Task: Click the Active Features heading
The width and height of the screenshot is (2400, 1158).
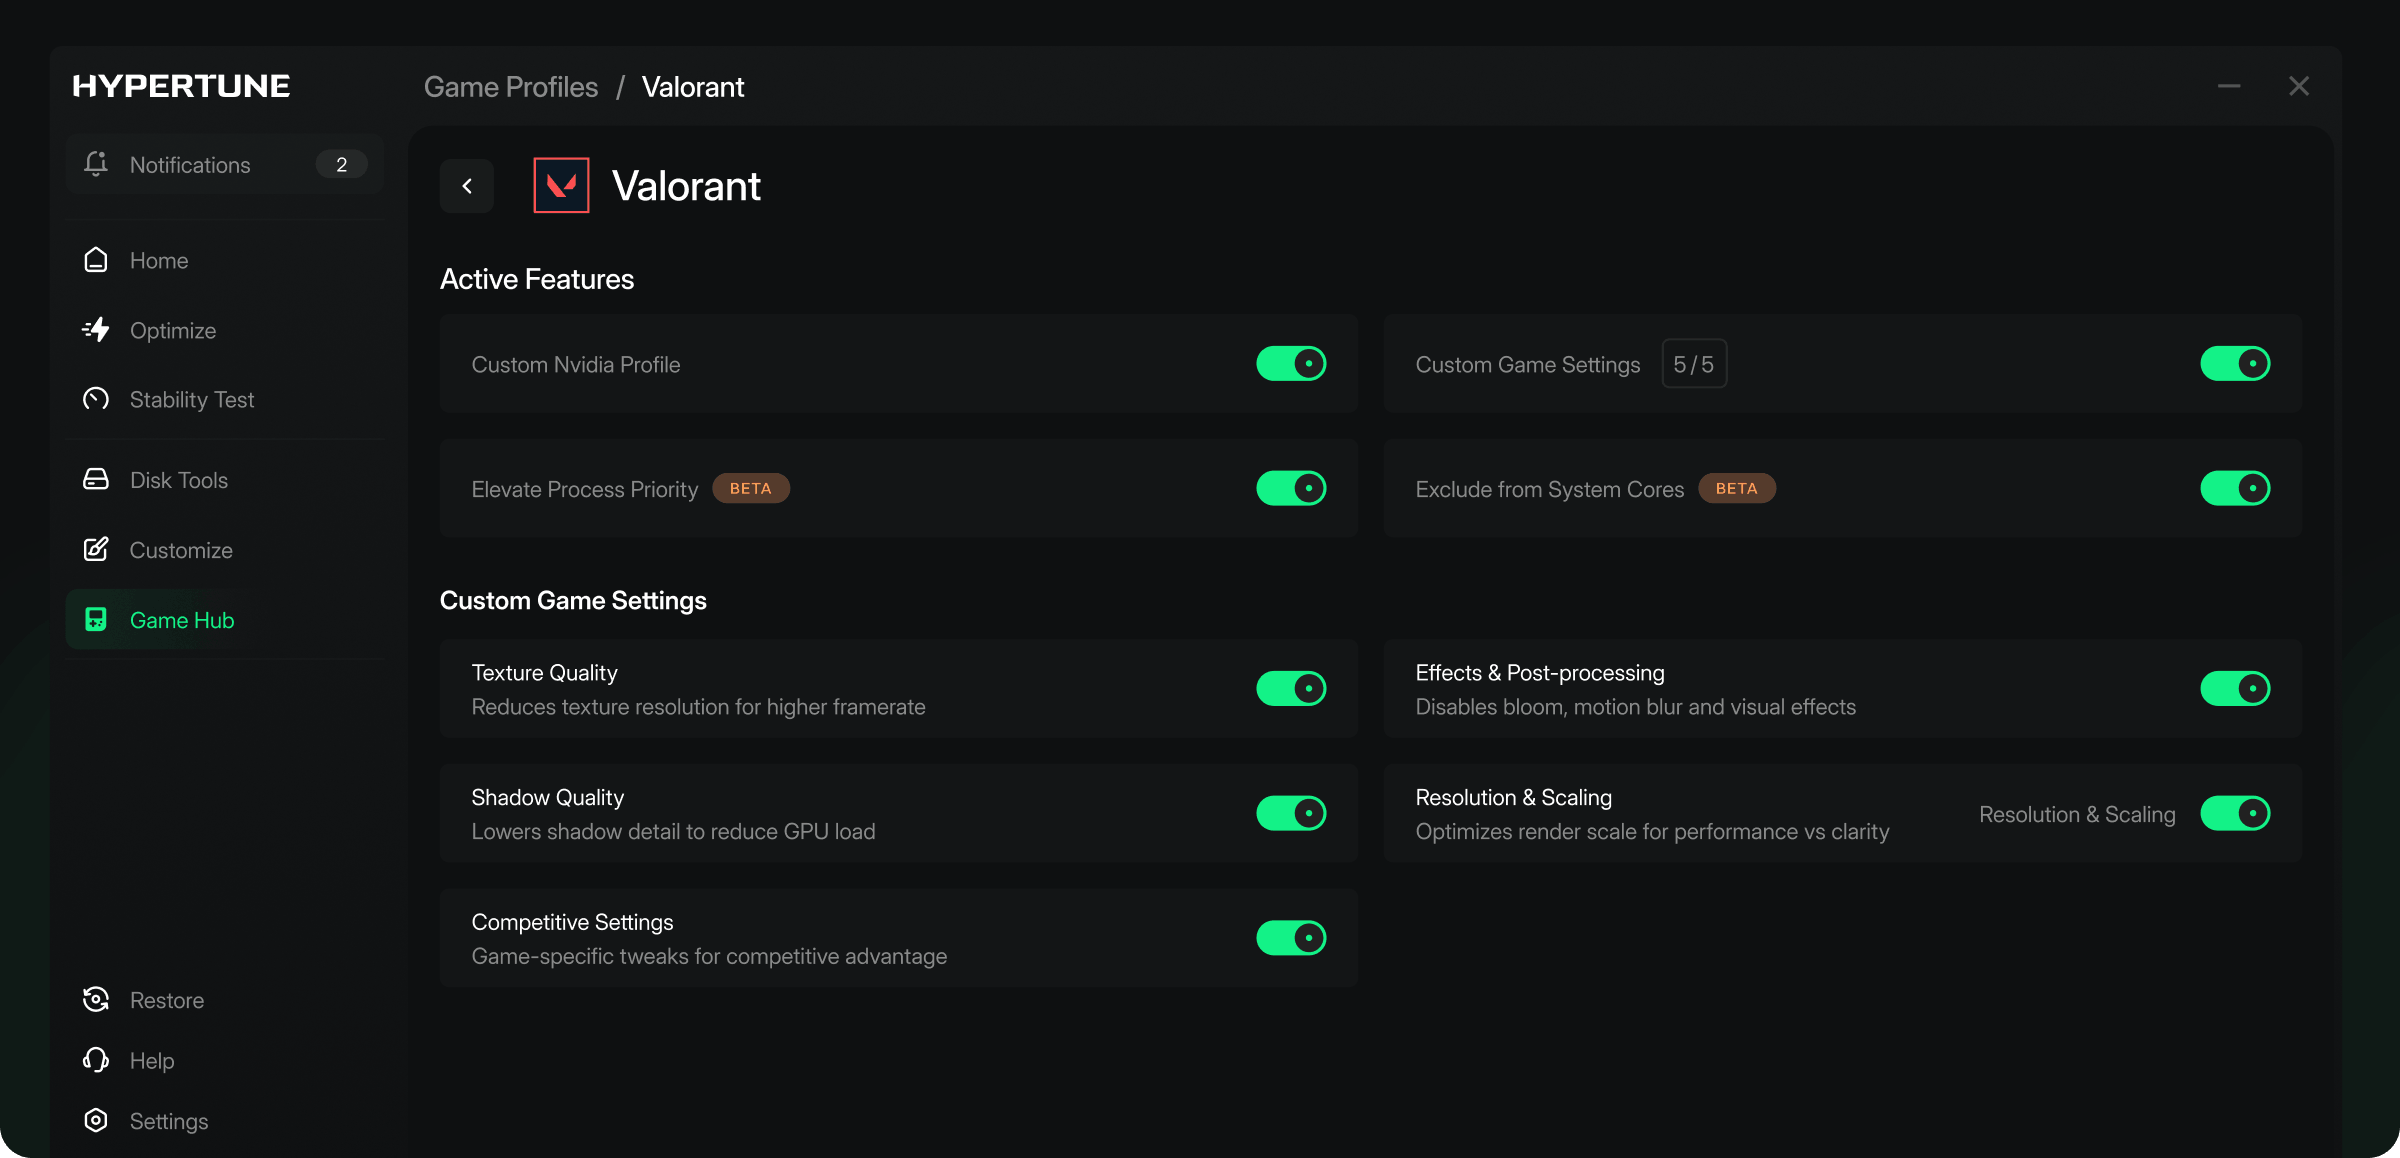Action: [537, 279]
